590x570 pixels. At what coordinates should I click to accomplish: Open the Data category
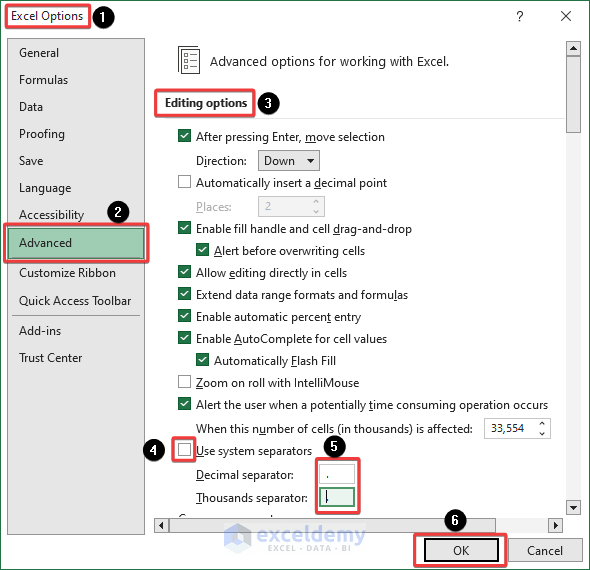pos(76,107)
